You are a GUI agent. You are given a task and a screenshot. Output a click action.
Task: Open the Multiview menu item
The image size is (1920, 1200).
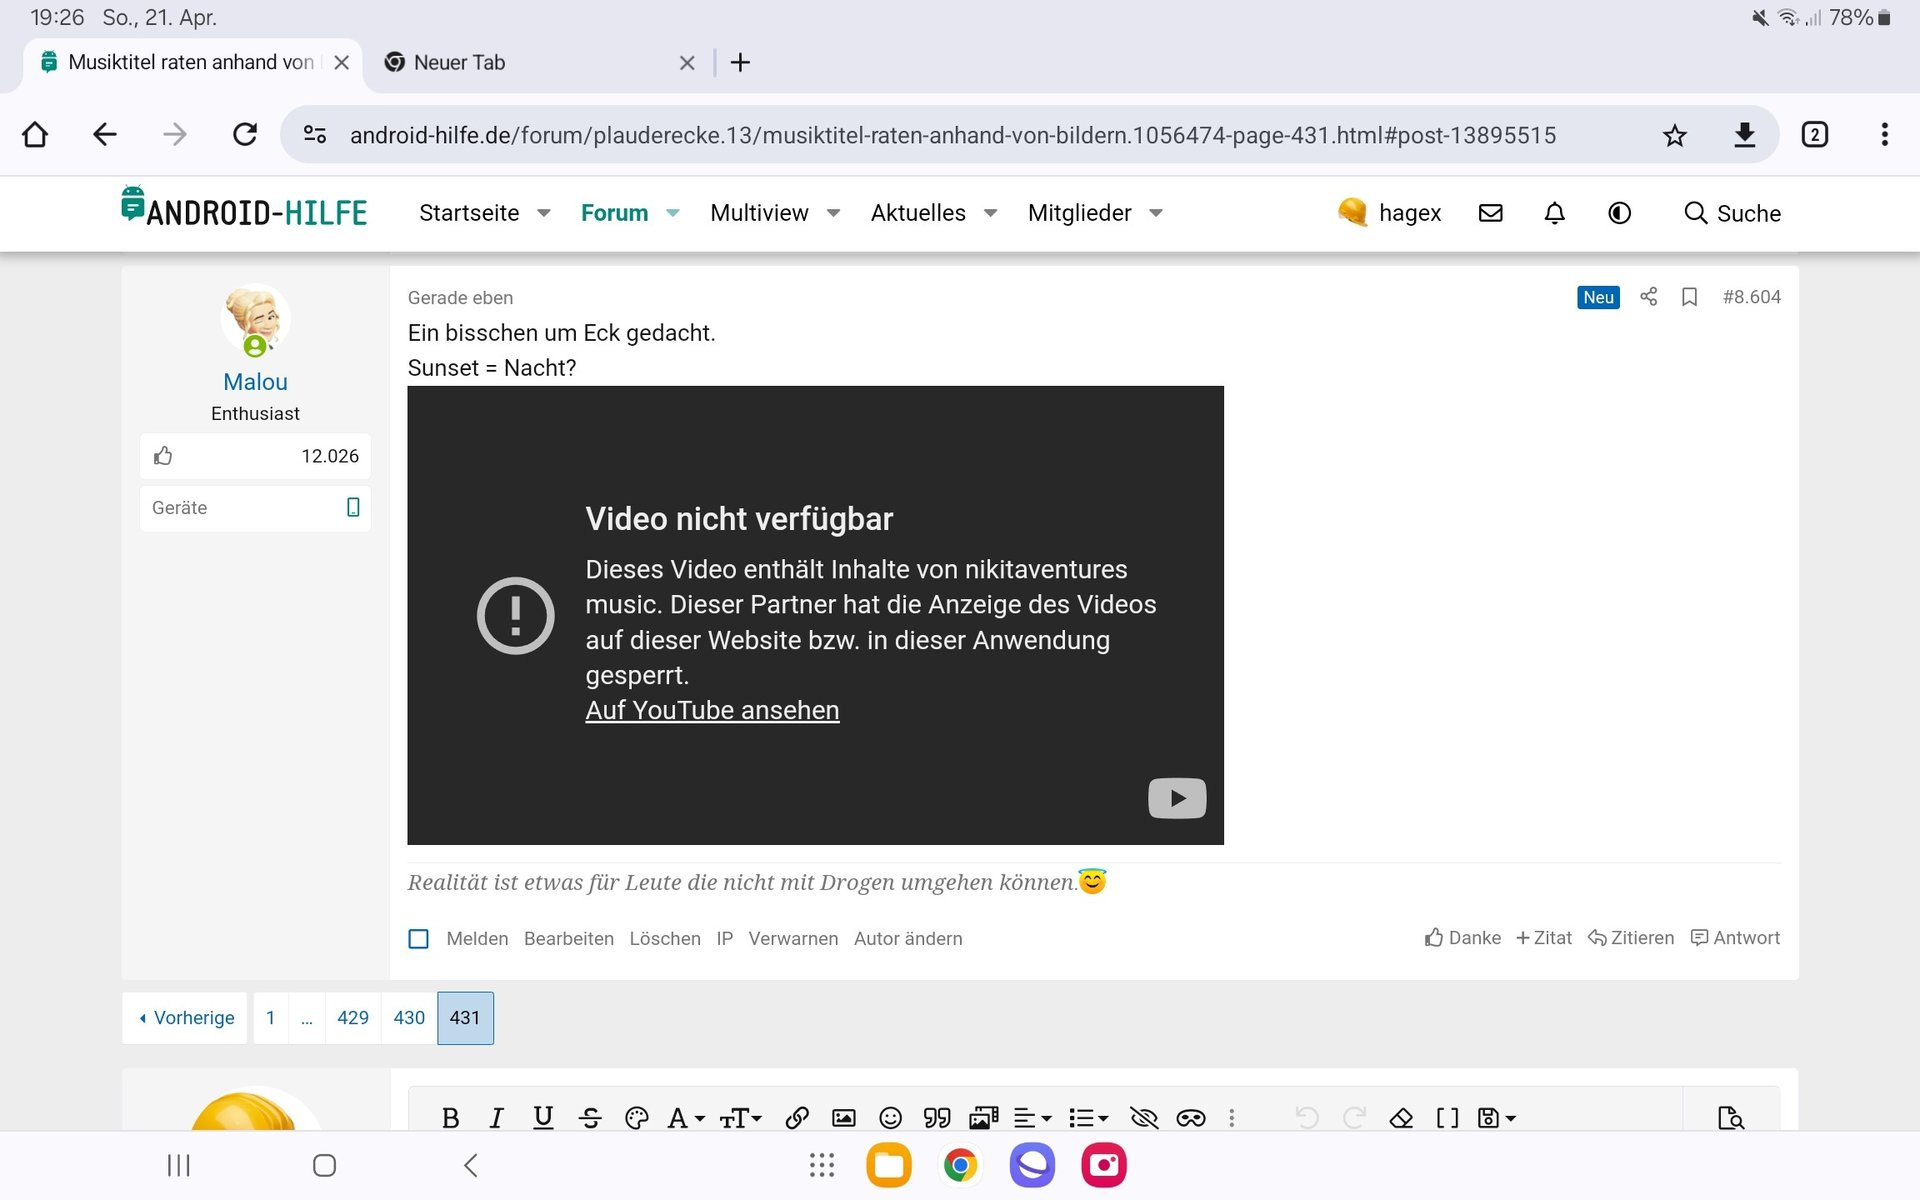(x=759, y=213)
